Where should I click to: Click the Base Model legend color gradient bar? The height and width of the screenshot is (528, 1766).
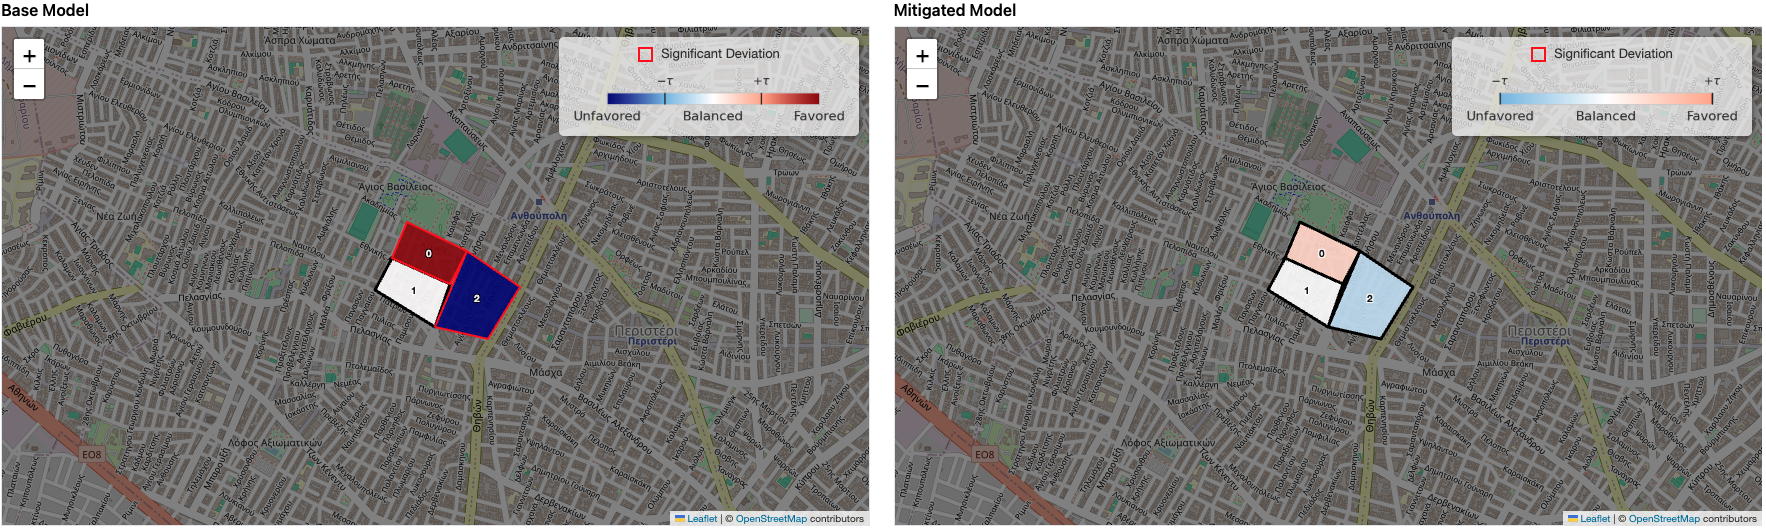click(x=713, y=98)
